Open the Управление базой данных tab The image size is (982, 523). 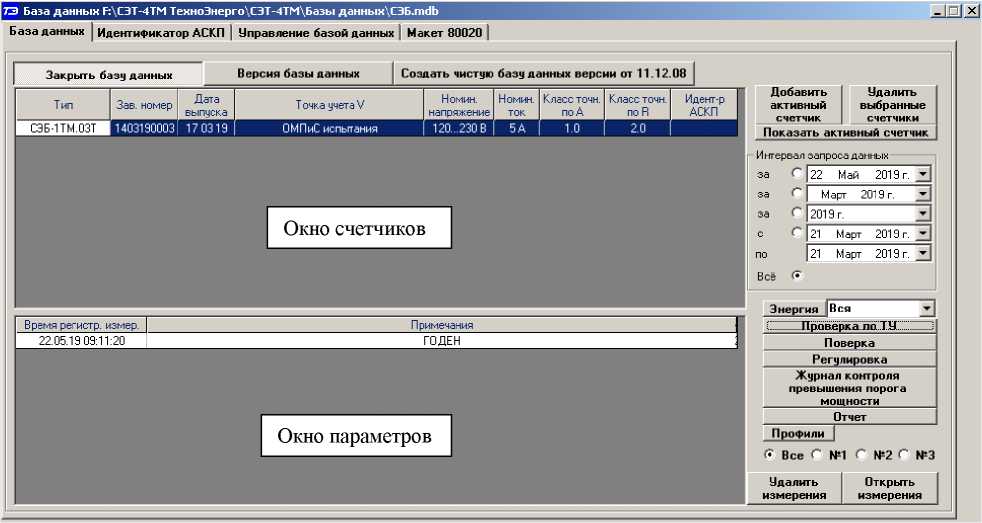(315, 32)
